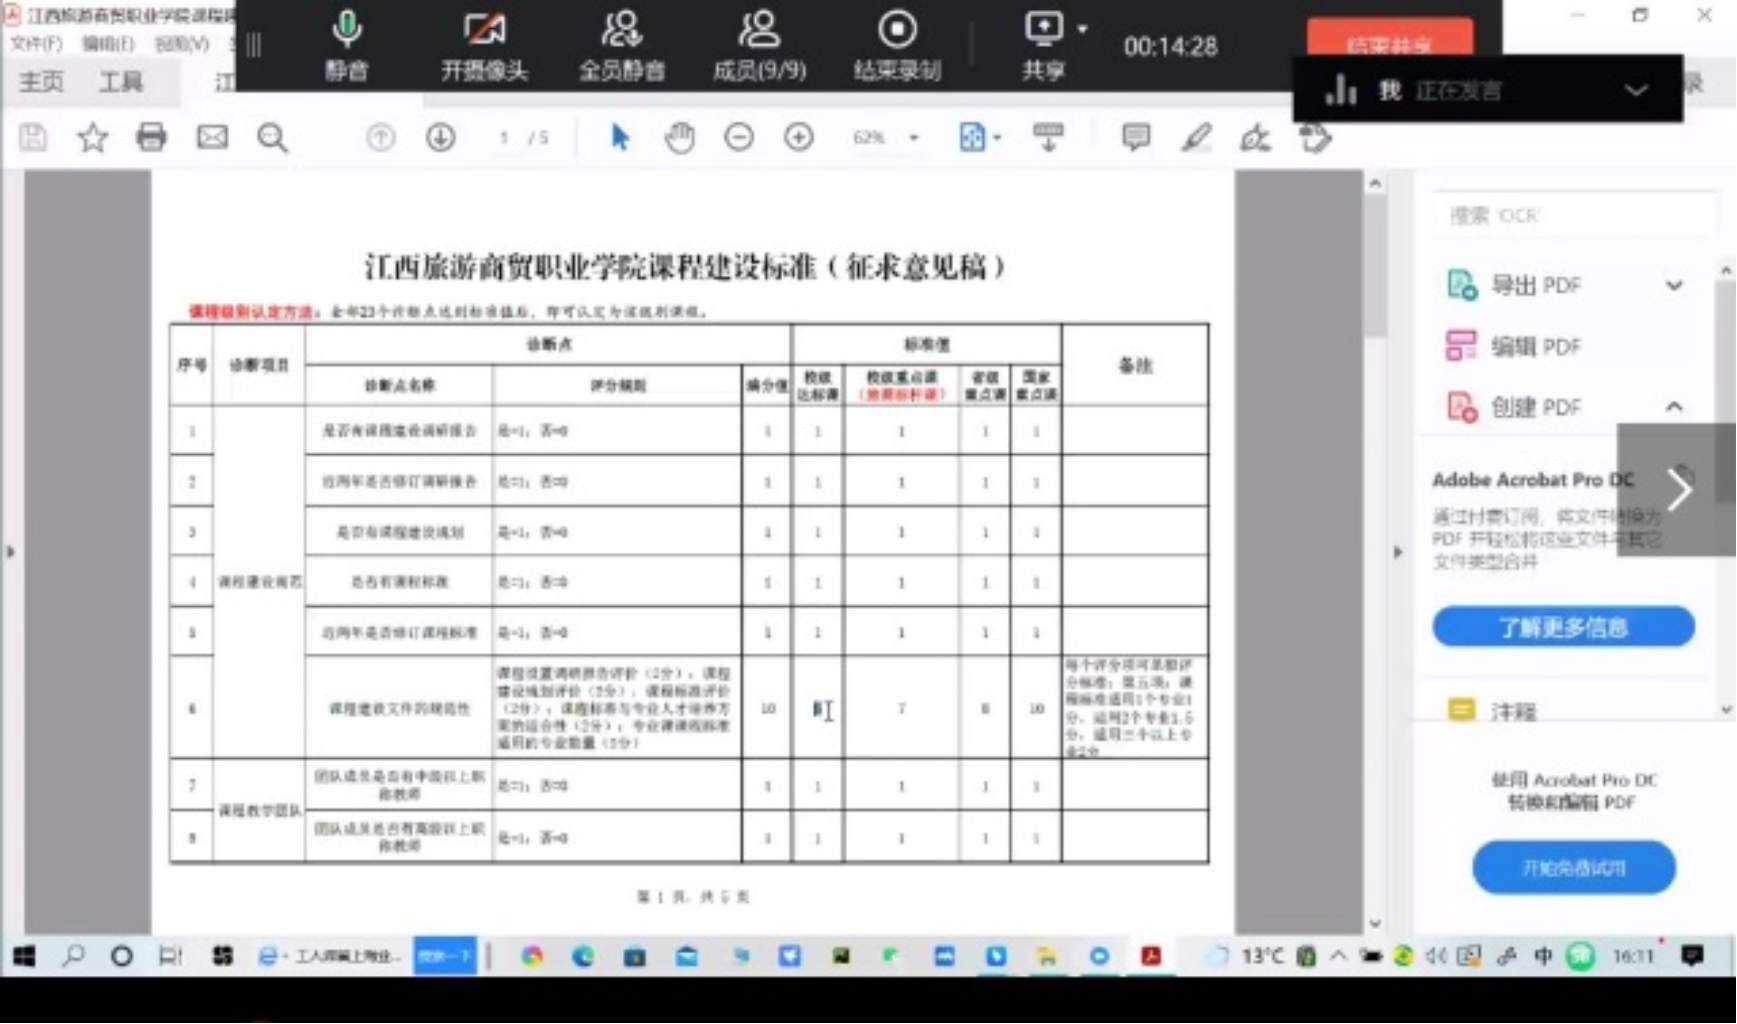This screenshot has height=1024, width=1737.
Task: Click the 了解更多信息 button
Action: pos(1563,627)
